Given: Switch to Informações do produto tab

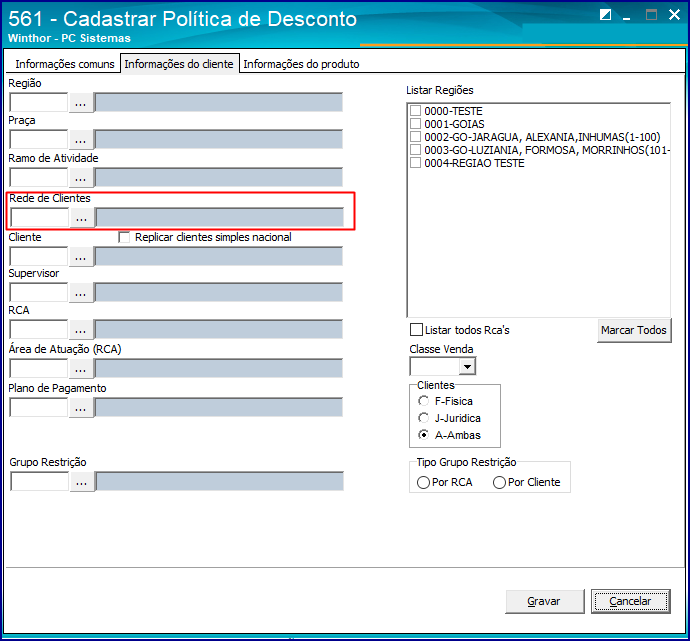Looking at the screenshot, I should tap(301, 64).
